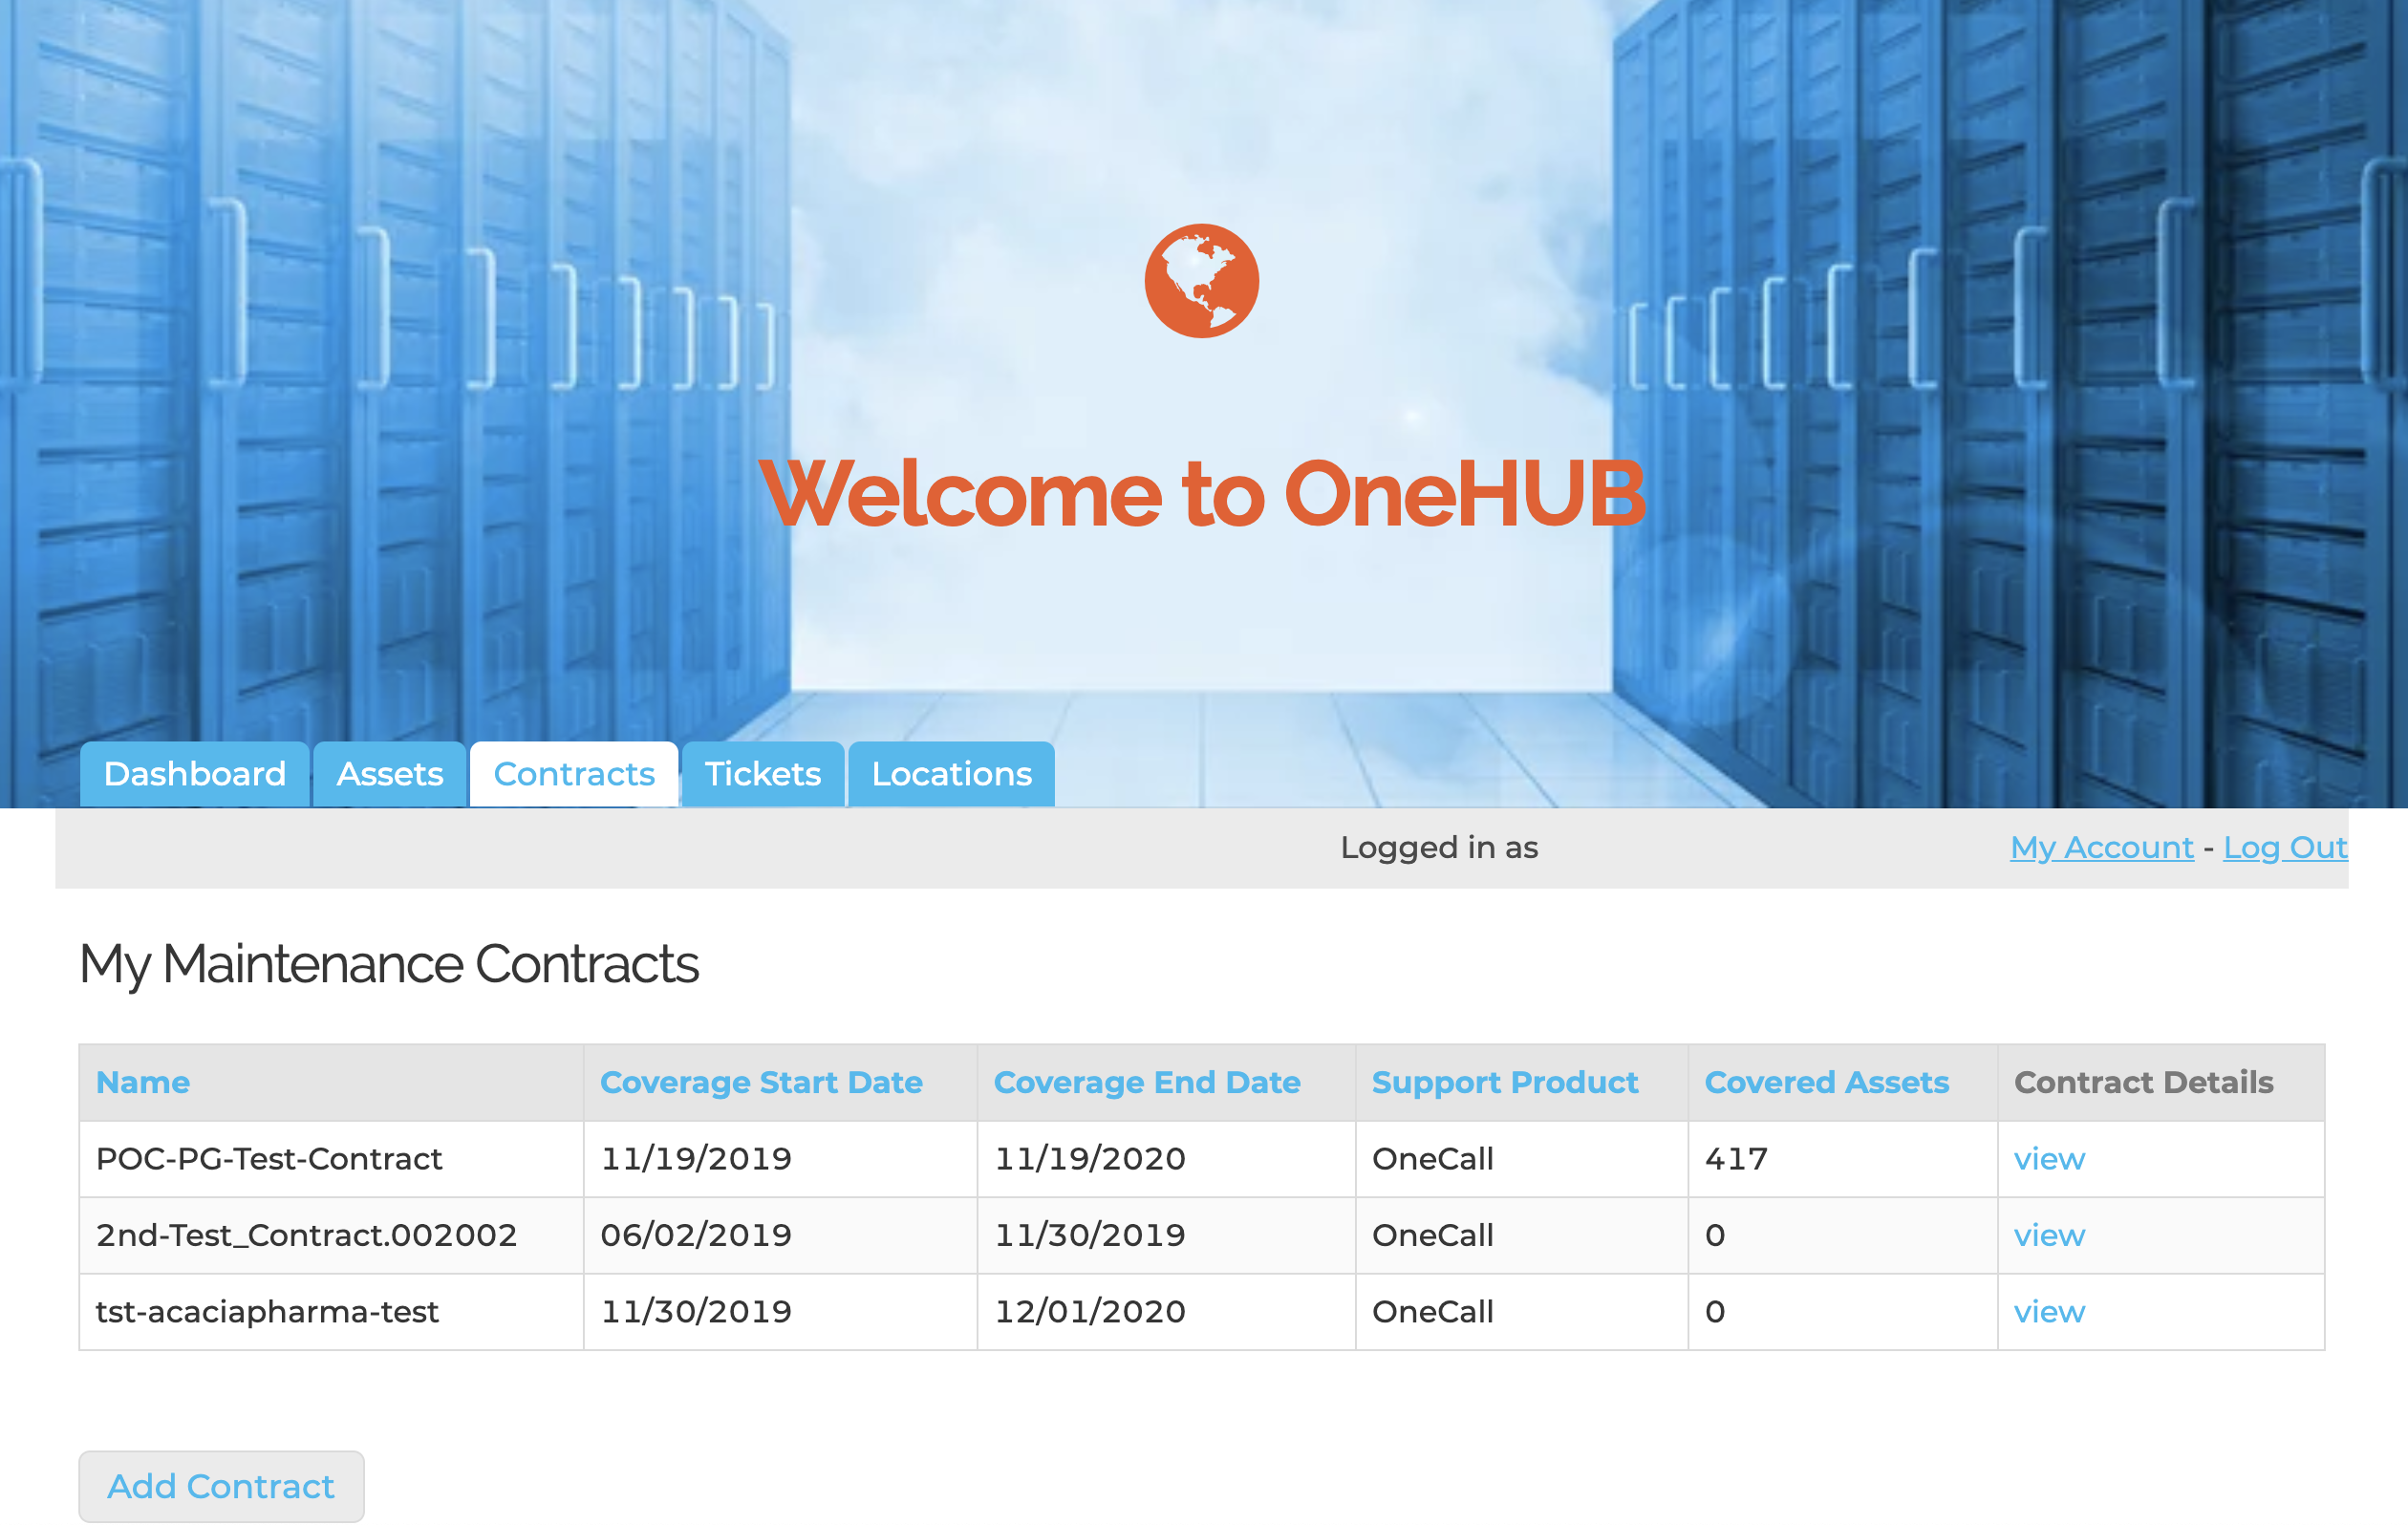Screen dimensions: 2408x1525
Task: Sort by Covered Assets count
Action: tap(1828, 1082)
